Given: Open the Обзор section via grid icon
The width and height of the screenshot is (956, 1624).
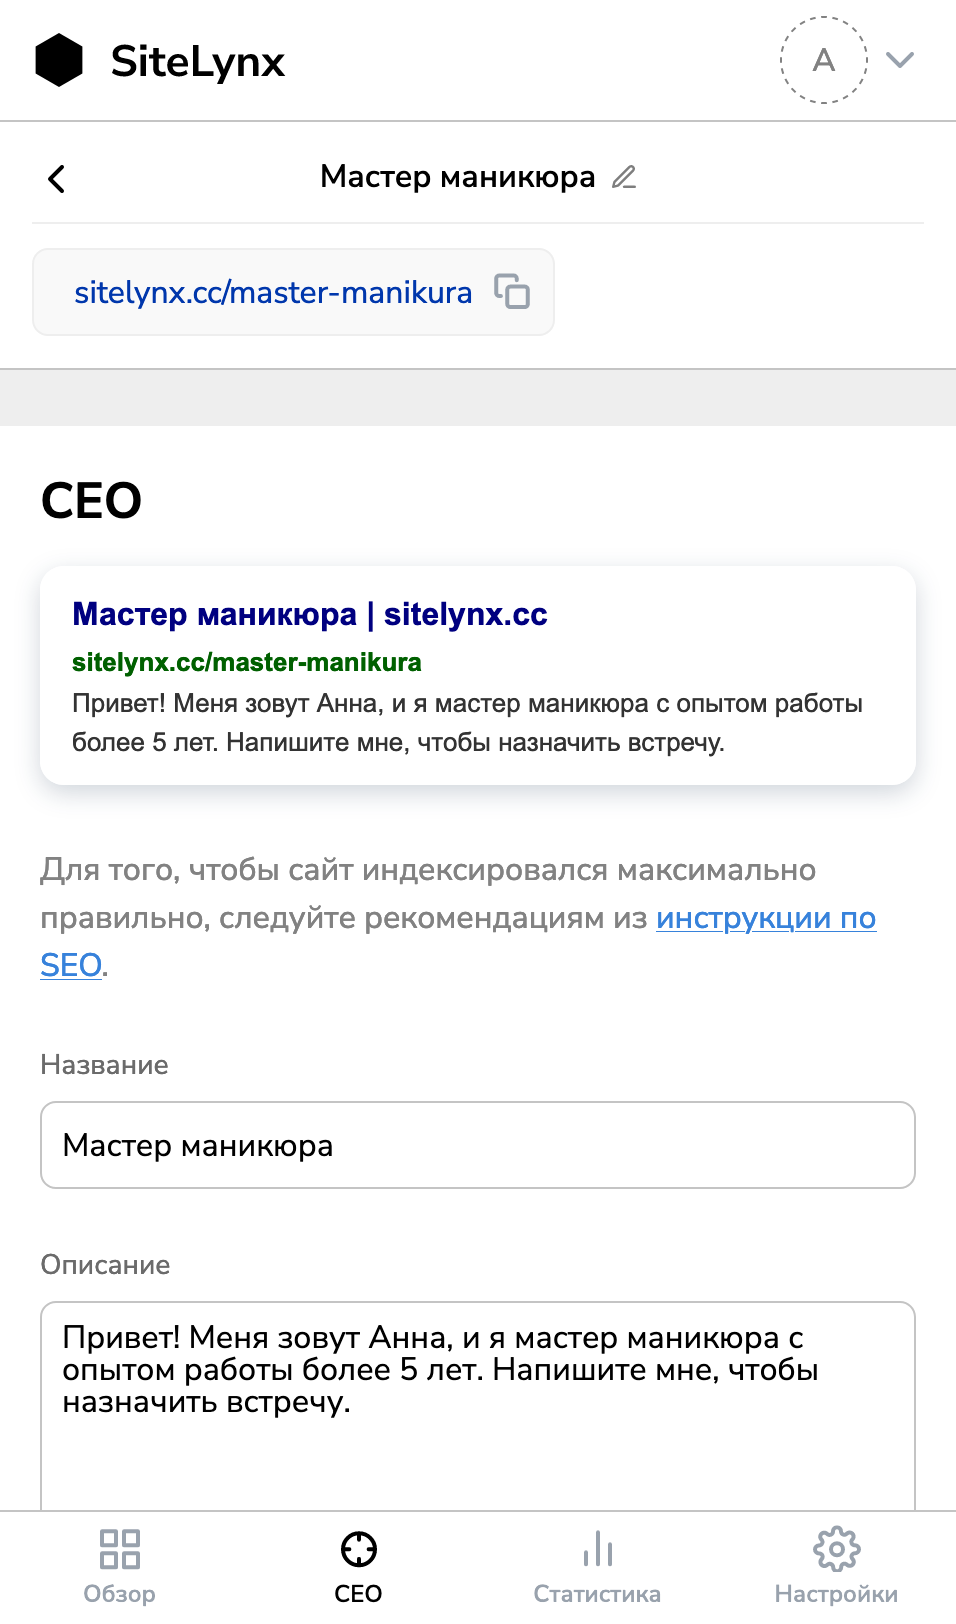Looking at the screenshot, I should [118, 1549].
